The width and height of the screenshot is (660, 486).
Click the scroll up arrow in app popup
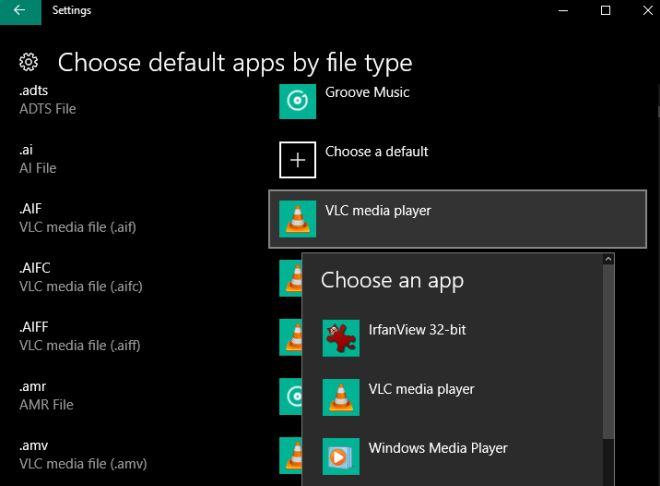point(608,260)
